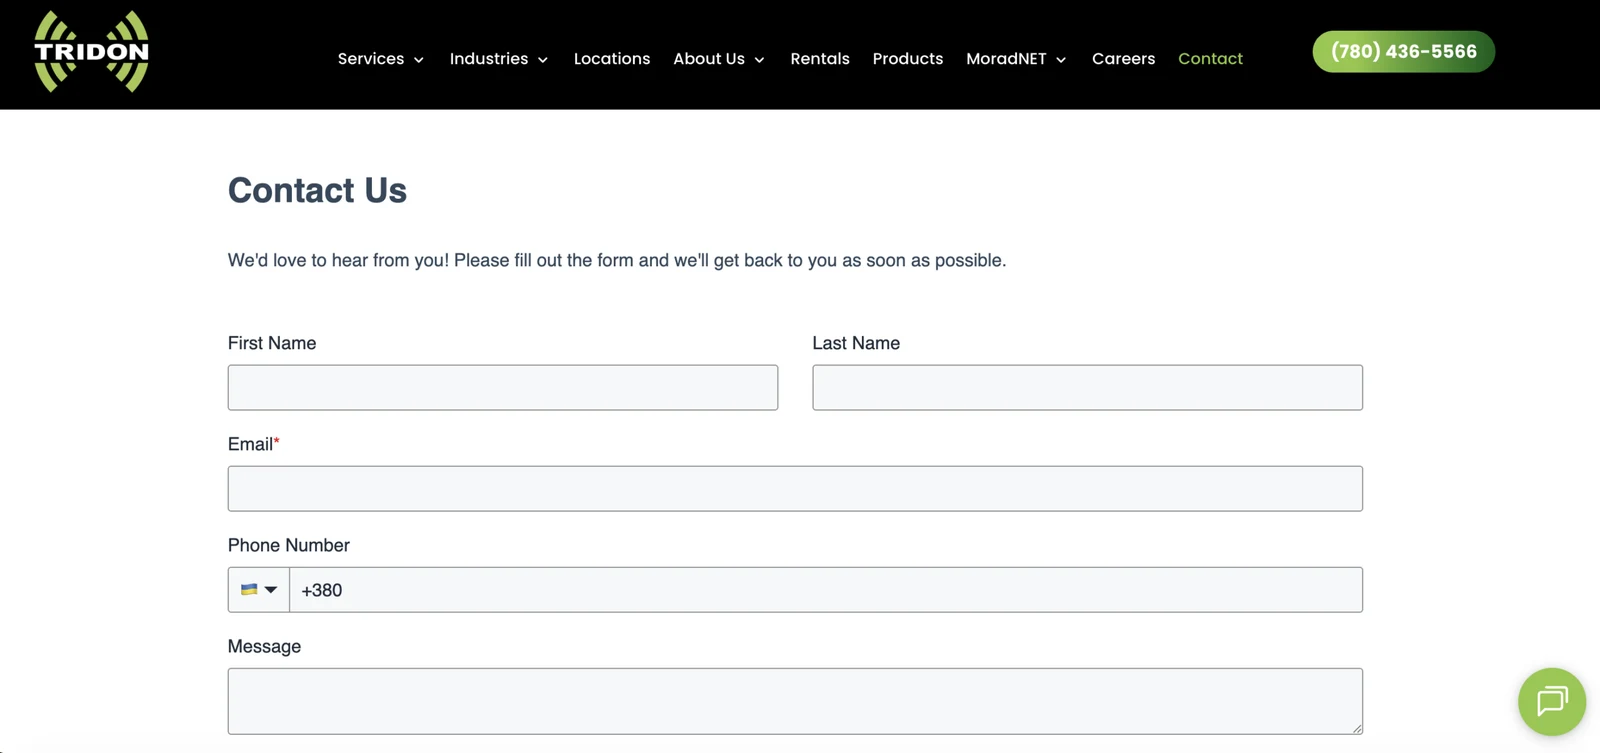Select the Contact nav link
This screenshot has width=1600, height=753.
pyautogui.click(x=1210, y=59)
